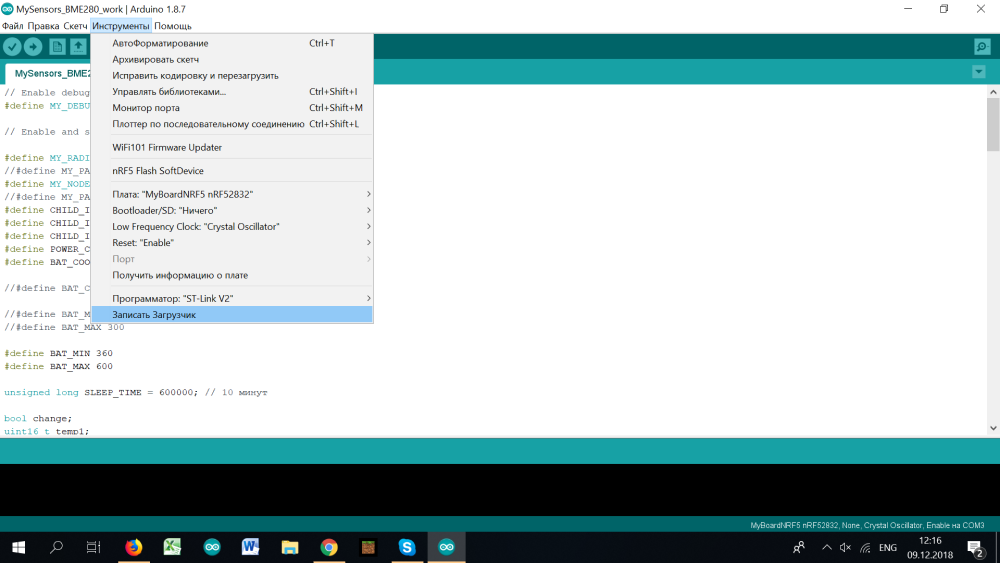The image size is (1000, 563).
Task: Open File Explorer from the taskbar
Action: click(x=290, y=547)
